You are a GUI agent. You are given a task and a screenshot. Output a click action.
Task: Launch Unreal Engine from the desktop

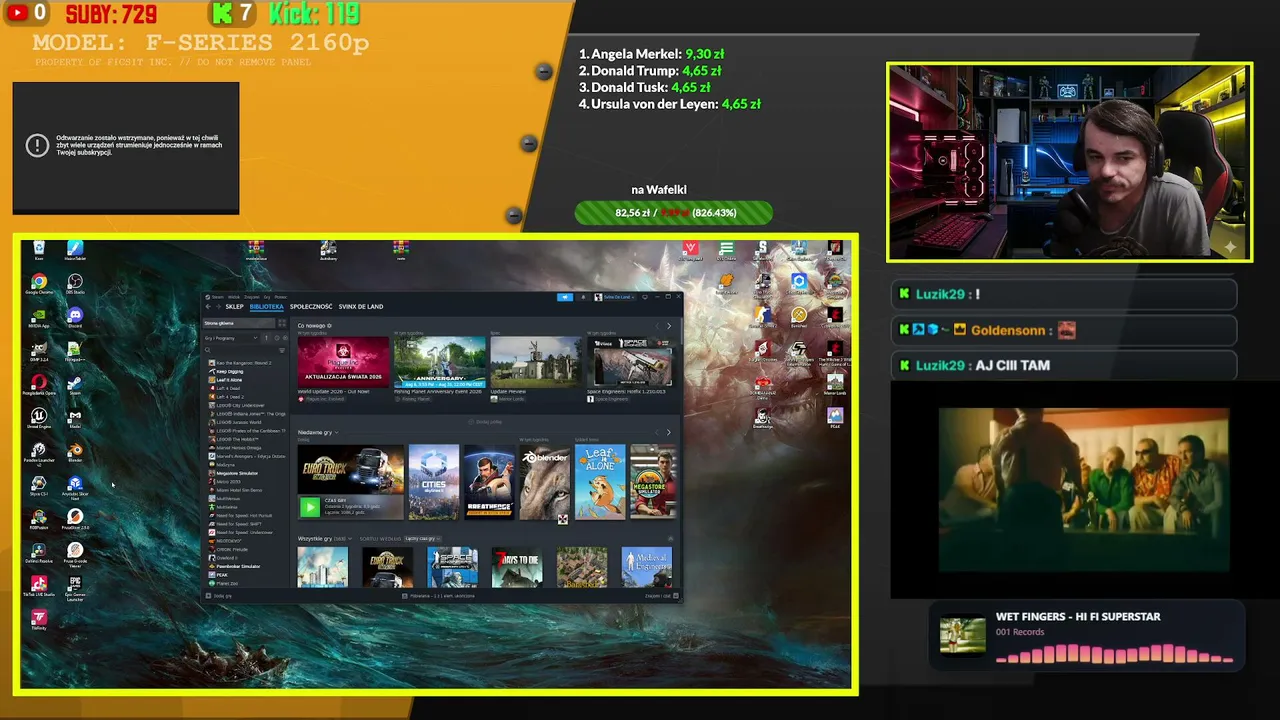tap(38, 418)
